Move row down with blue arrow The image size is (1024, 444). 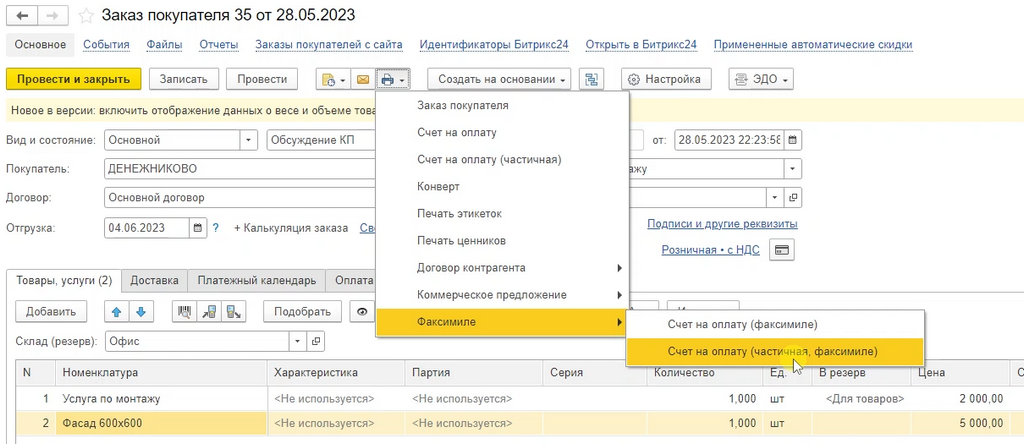141,312
